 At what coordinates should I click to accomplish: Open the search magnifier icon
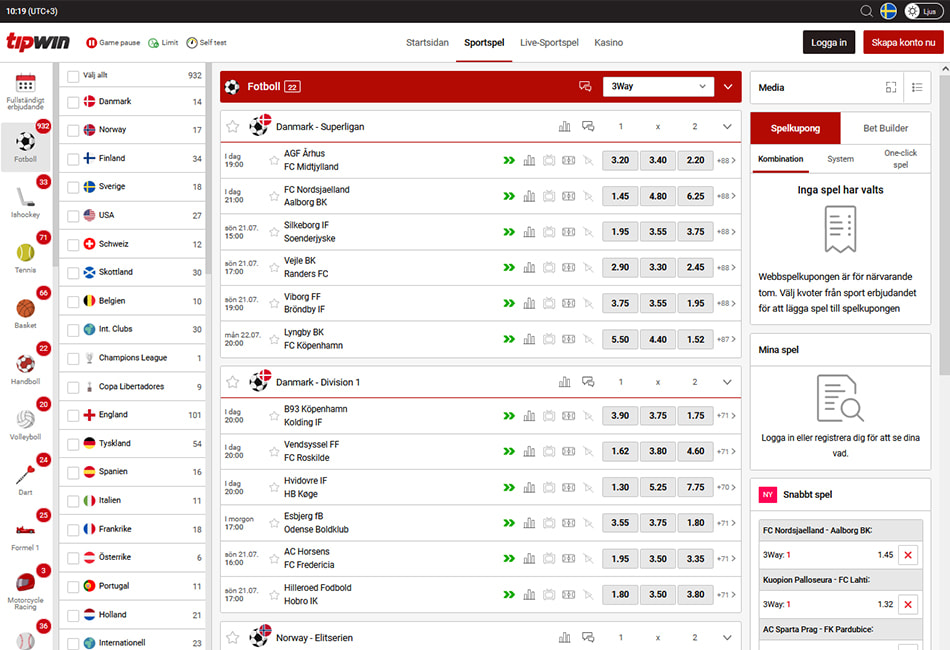tap(866, 11)
